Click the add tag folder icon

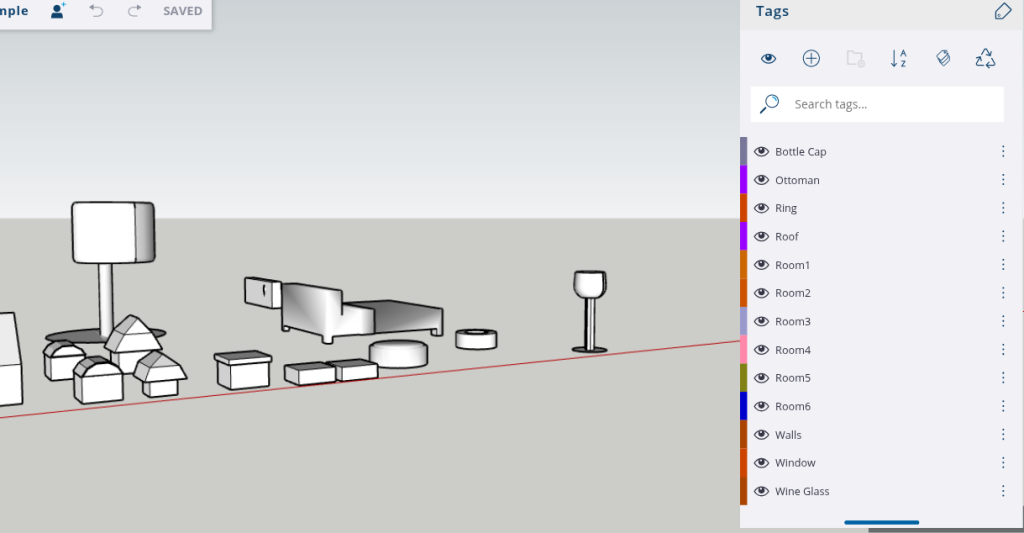click(x=855, y=58)
